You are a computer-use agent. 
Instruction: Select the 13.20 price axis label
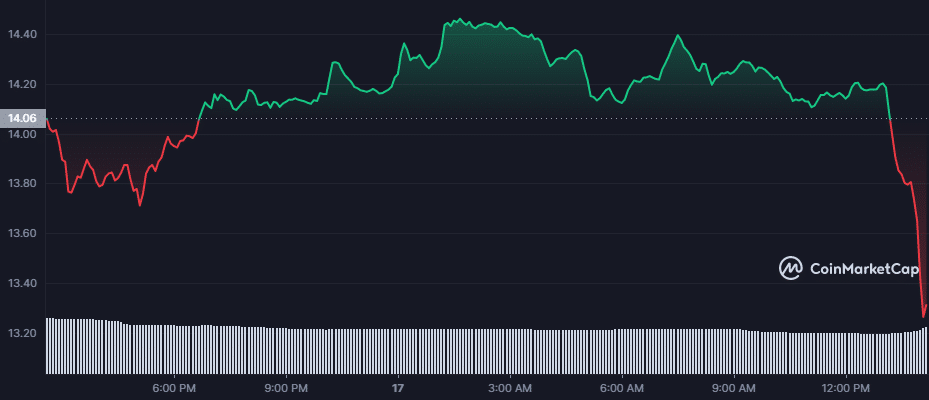pyautogui.click(x=22, y=333)
